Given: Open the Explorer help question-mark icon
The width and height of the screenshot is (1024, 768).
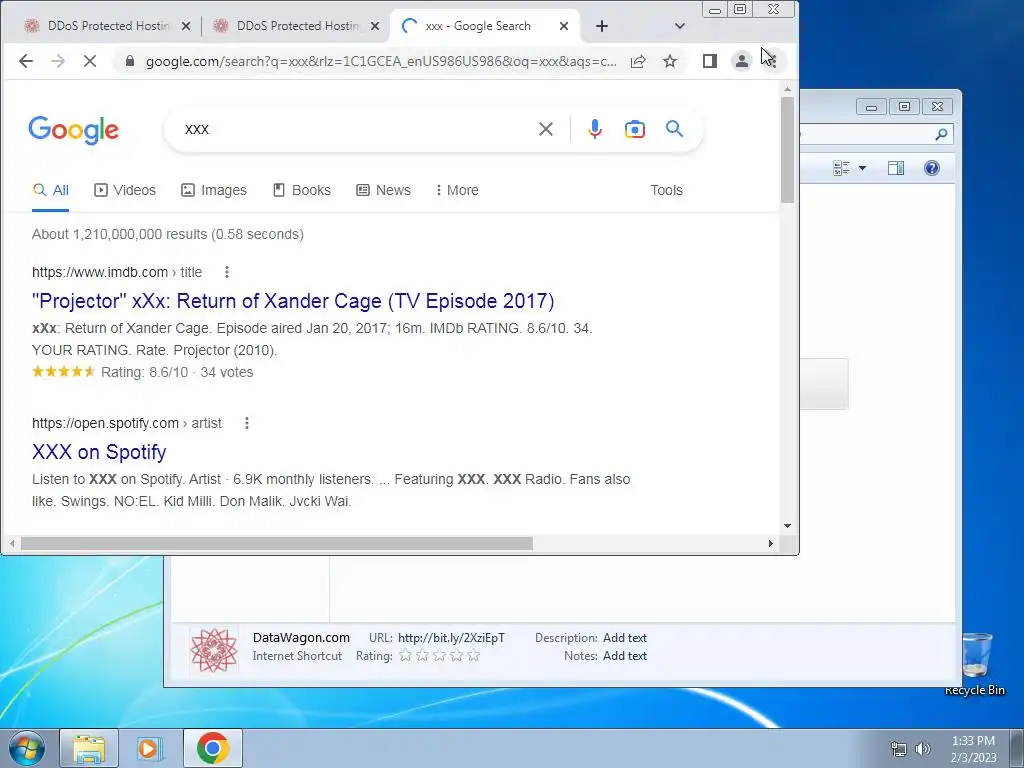Looking at the screenshot, I should click(932, 168).
